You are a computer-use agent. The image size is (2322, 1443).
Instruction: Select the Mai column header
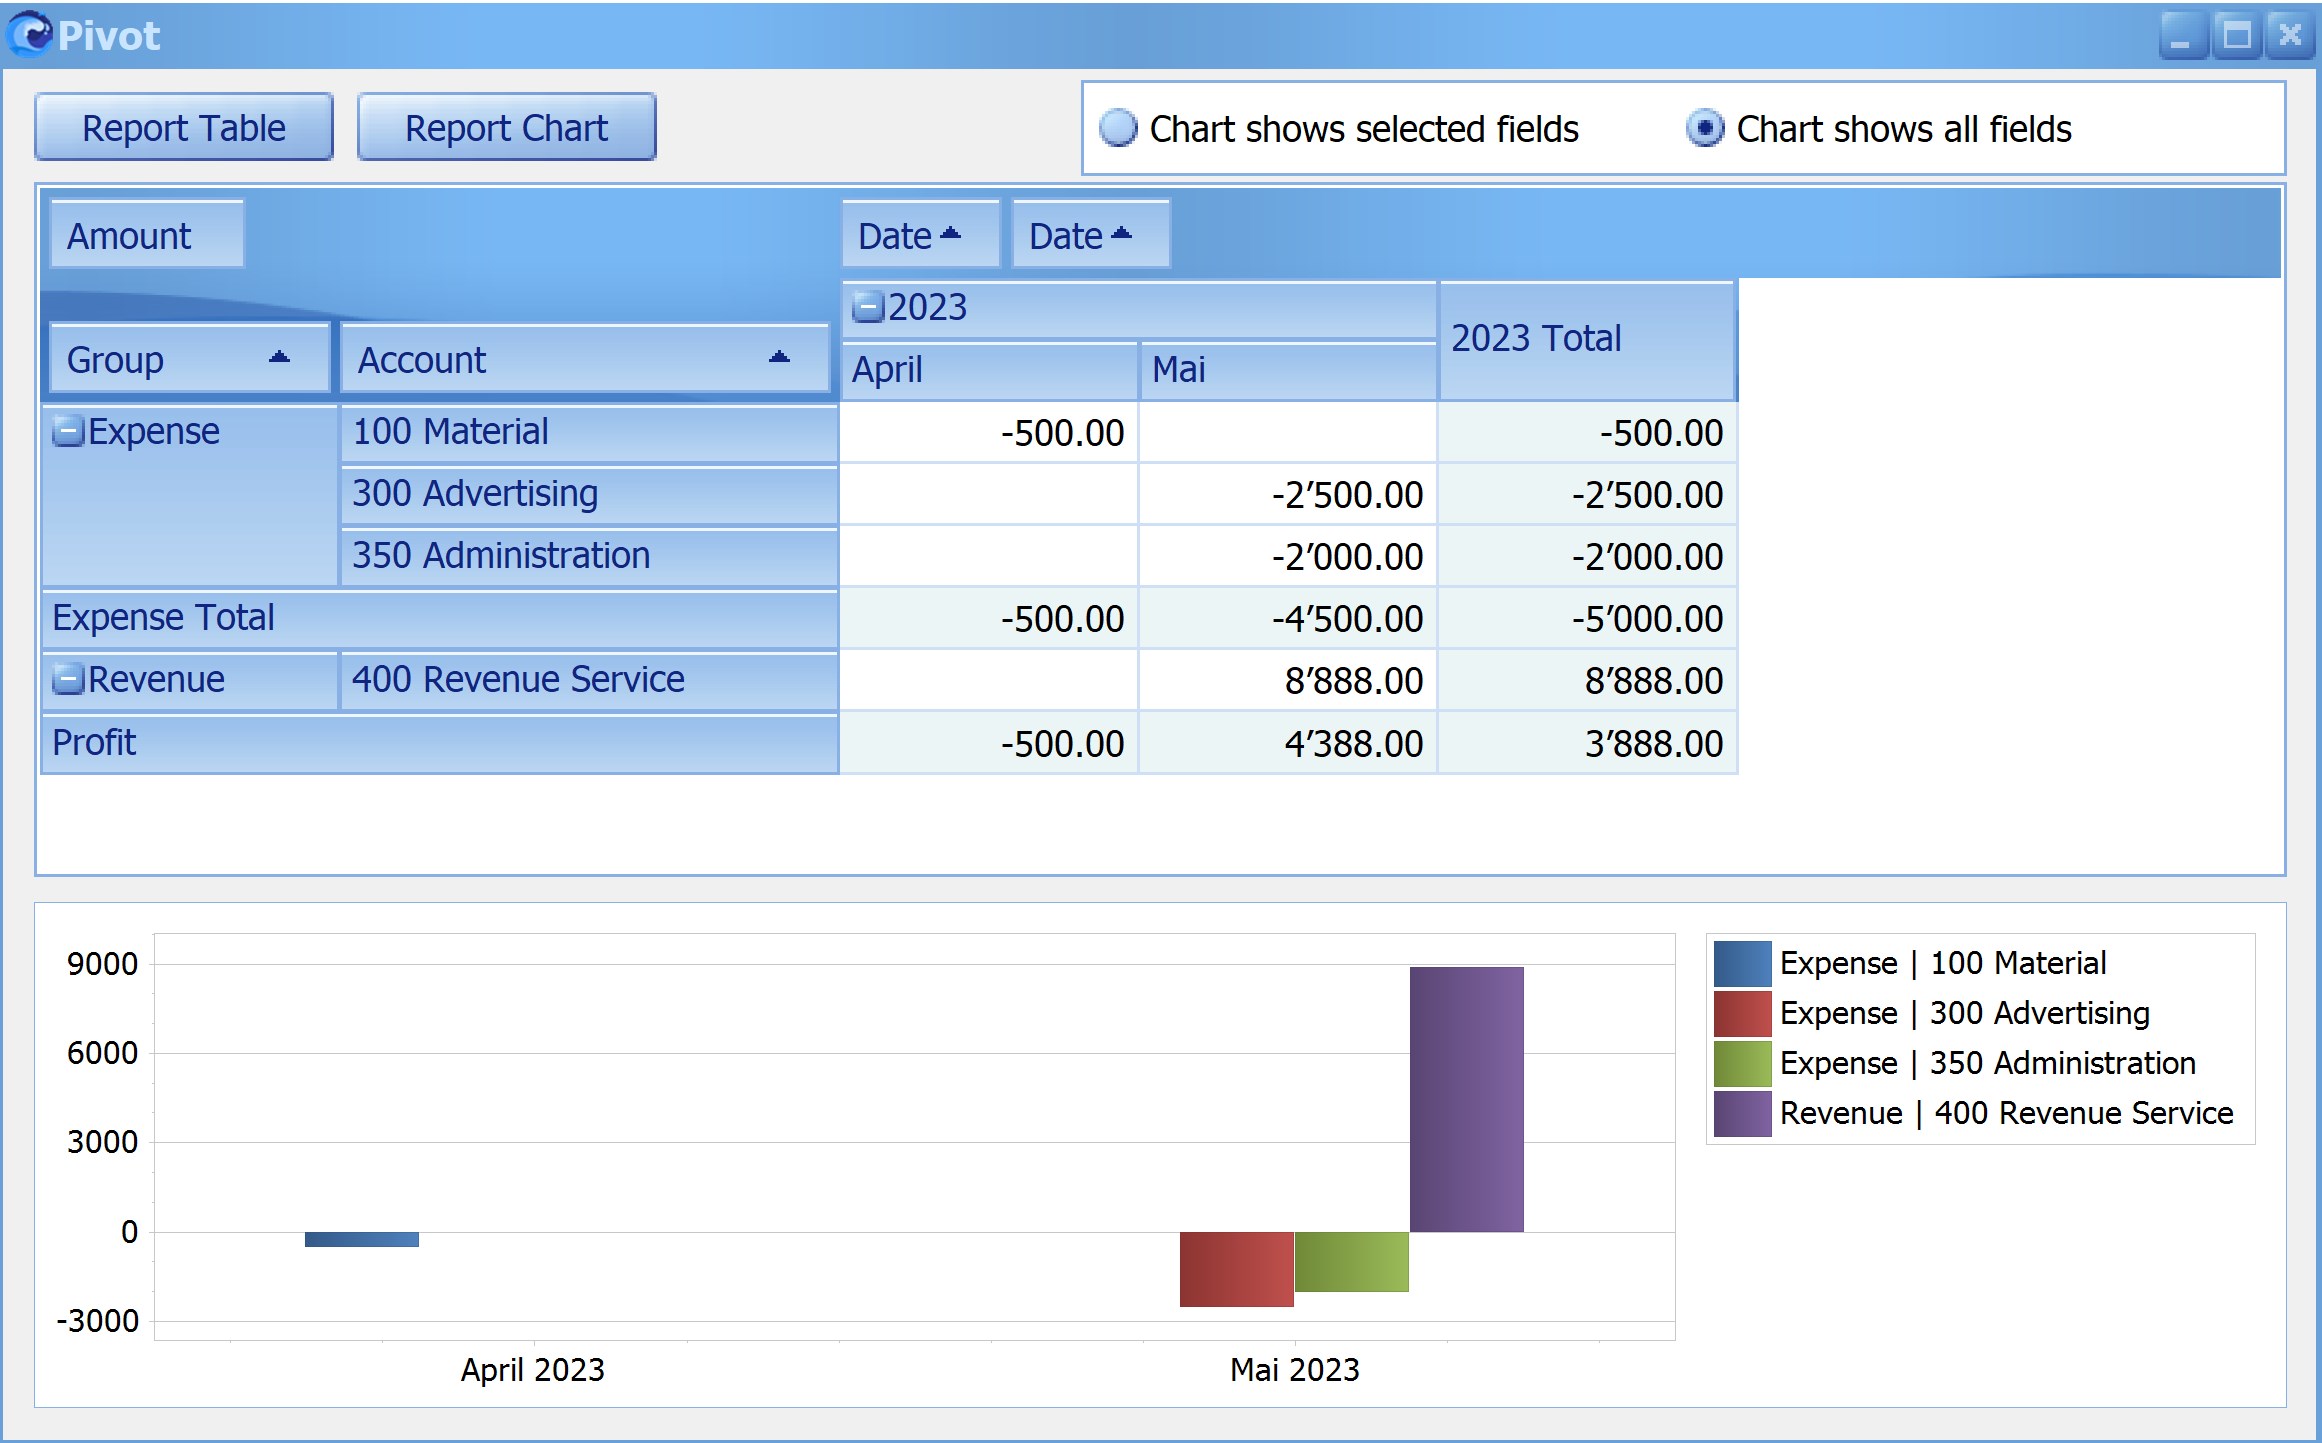pyautogui.click(x=1288, y=370)
